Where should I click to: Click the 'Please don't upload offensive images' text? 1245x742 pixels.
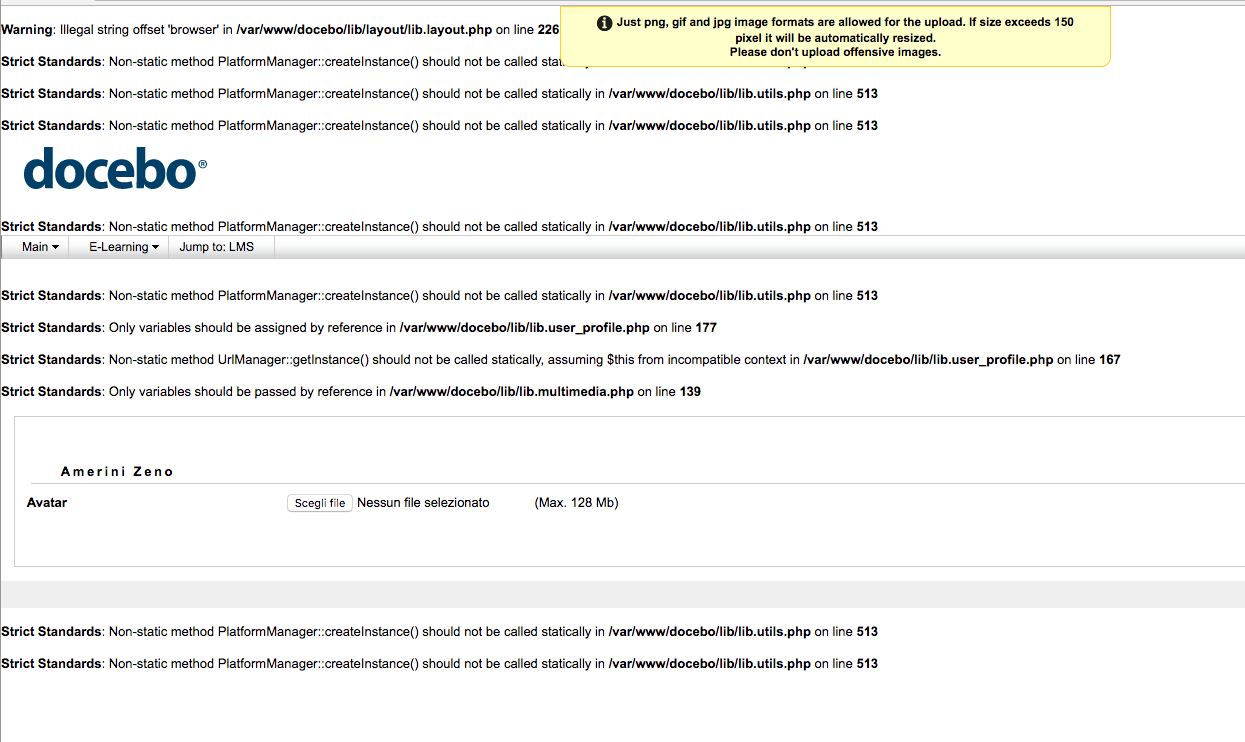835,52
